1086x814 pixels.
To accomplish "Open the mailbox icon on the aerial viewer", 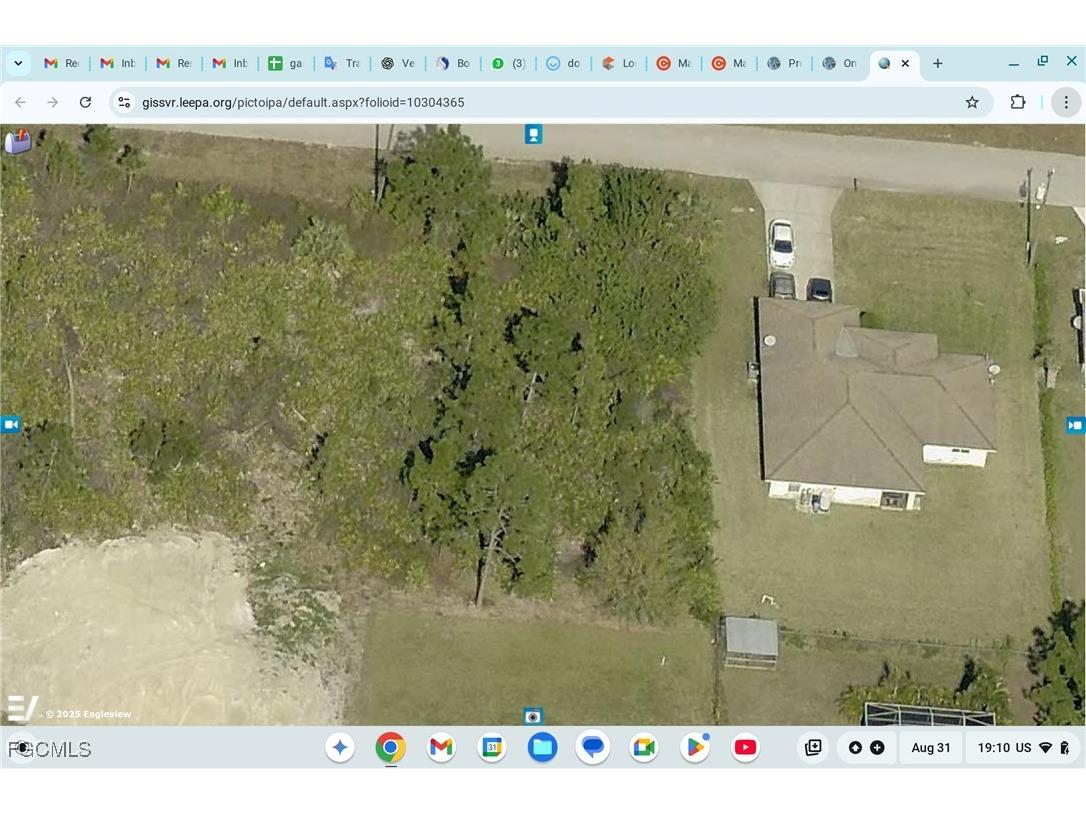I will 17,141.
